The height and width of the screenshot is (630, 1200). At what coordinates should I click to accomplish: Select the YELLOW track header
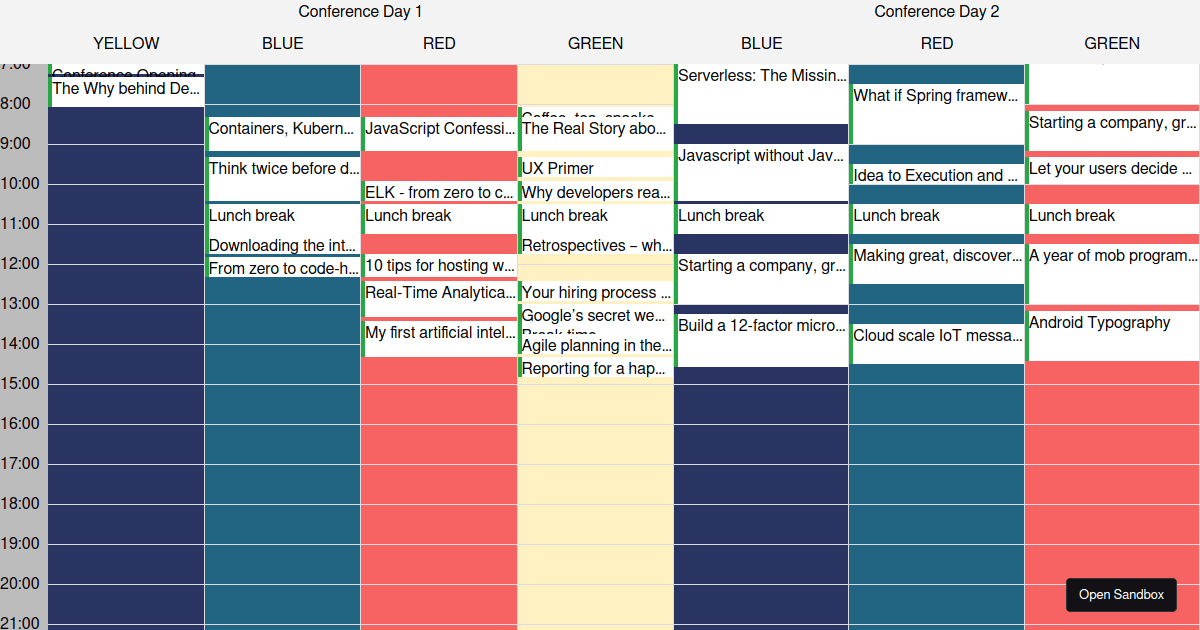(126, 43)
